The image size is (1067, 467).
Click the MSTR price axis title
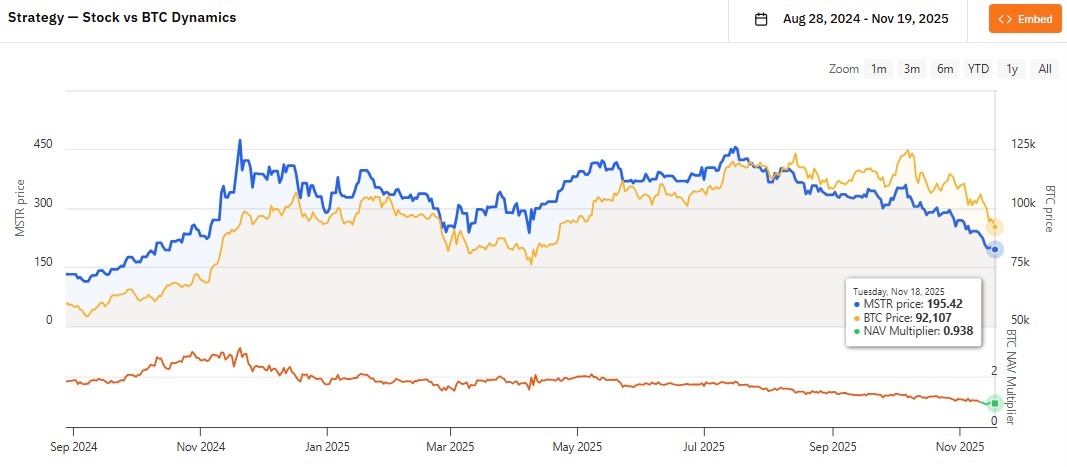click(20, 208)
